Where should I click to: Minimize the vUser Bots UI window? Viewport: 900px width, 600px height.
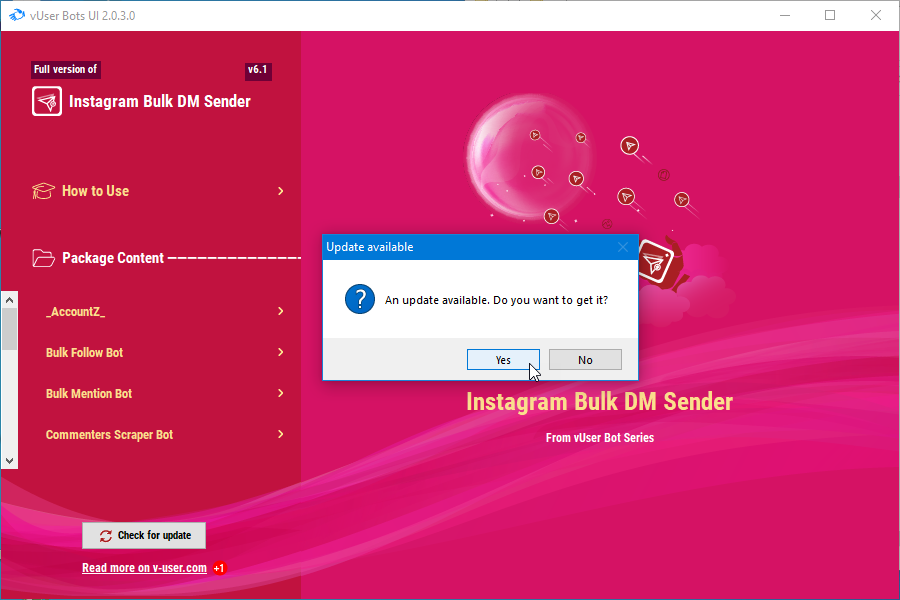click(785, 16)
